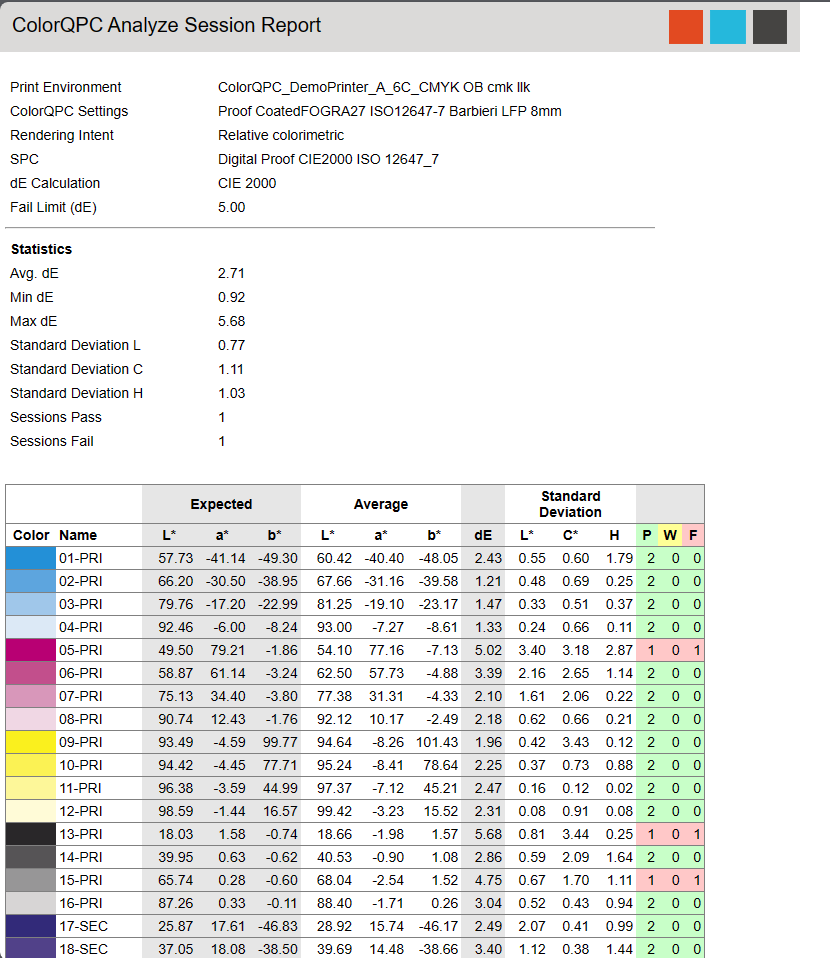Click the dE column header
The height and width of the screenshot is (958, 830).
point(483,535)
